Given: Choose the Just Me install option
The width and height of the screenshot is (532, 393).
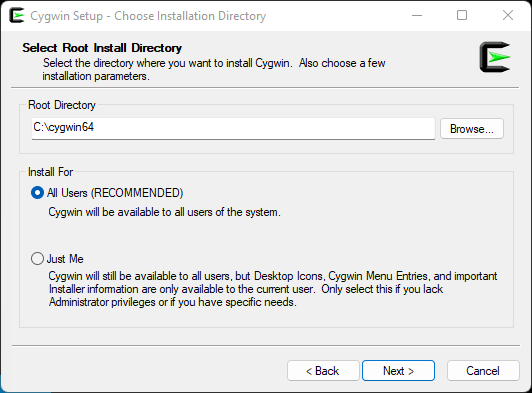Looking at the screenshot, I should click(37, 259).
